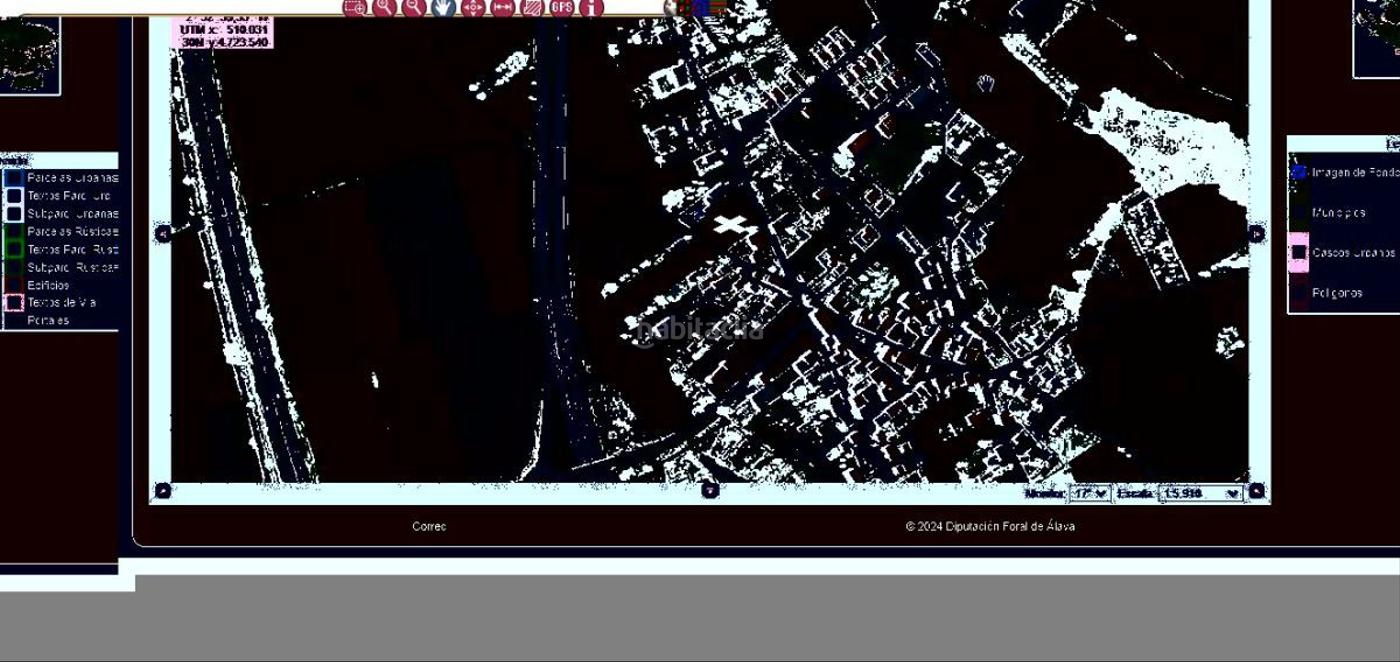Pan map east with right edge arrow

coord(1257,234)
